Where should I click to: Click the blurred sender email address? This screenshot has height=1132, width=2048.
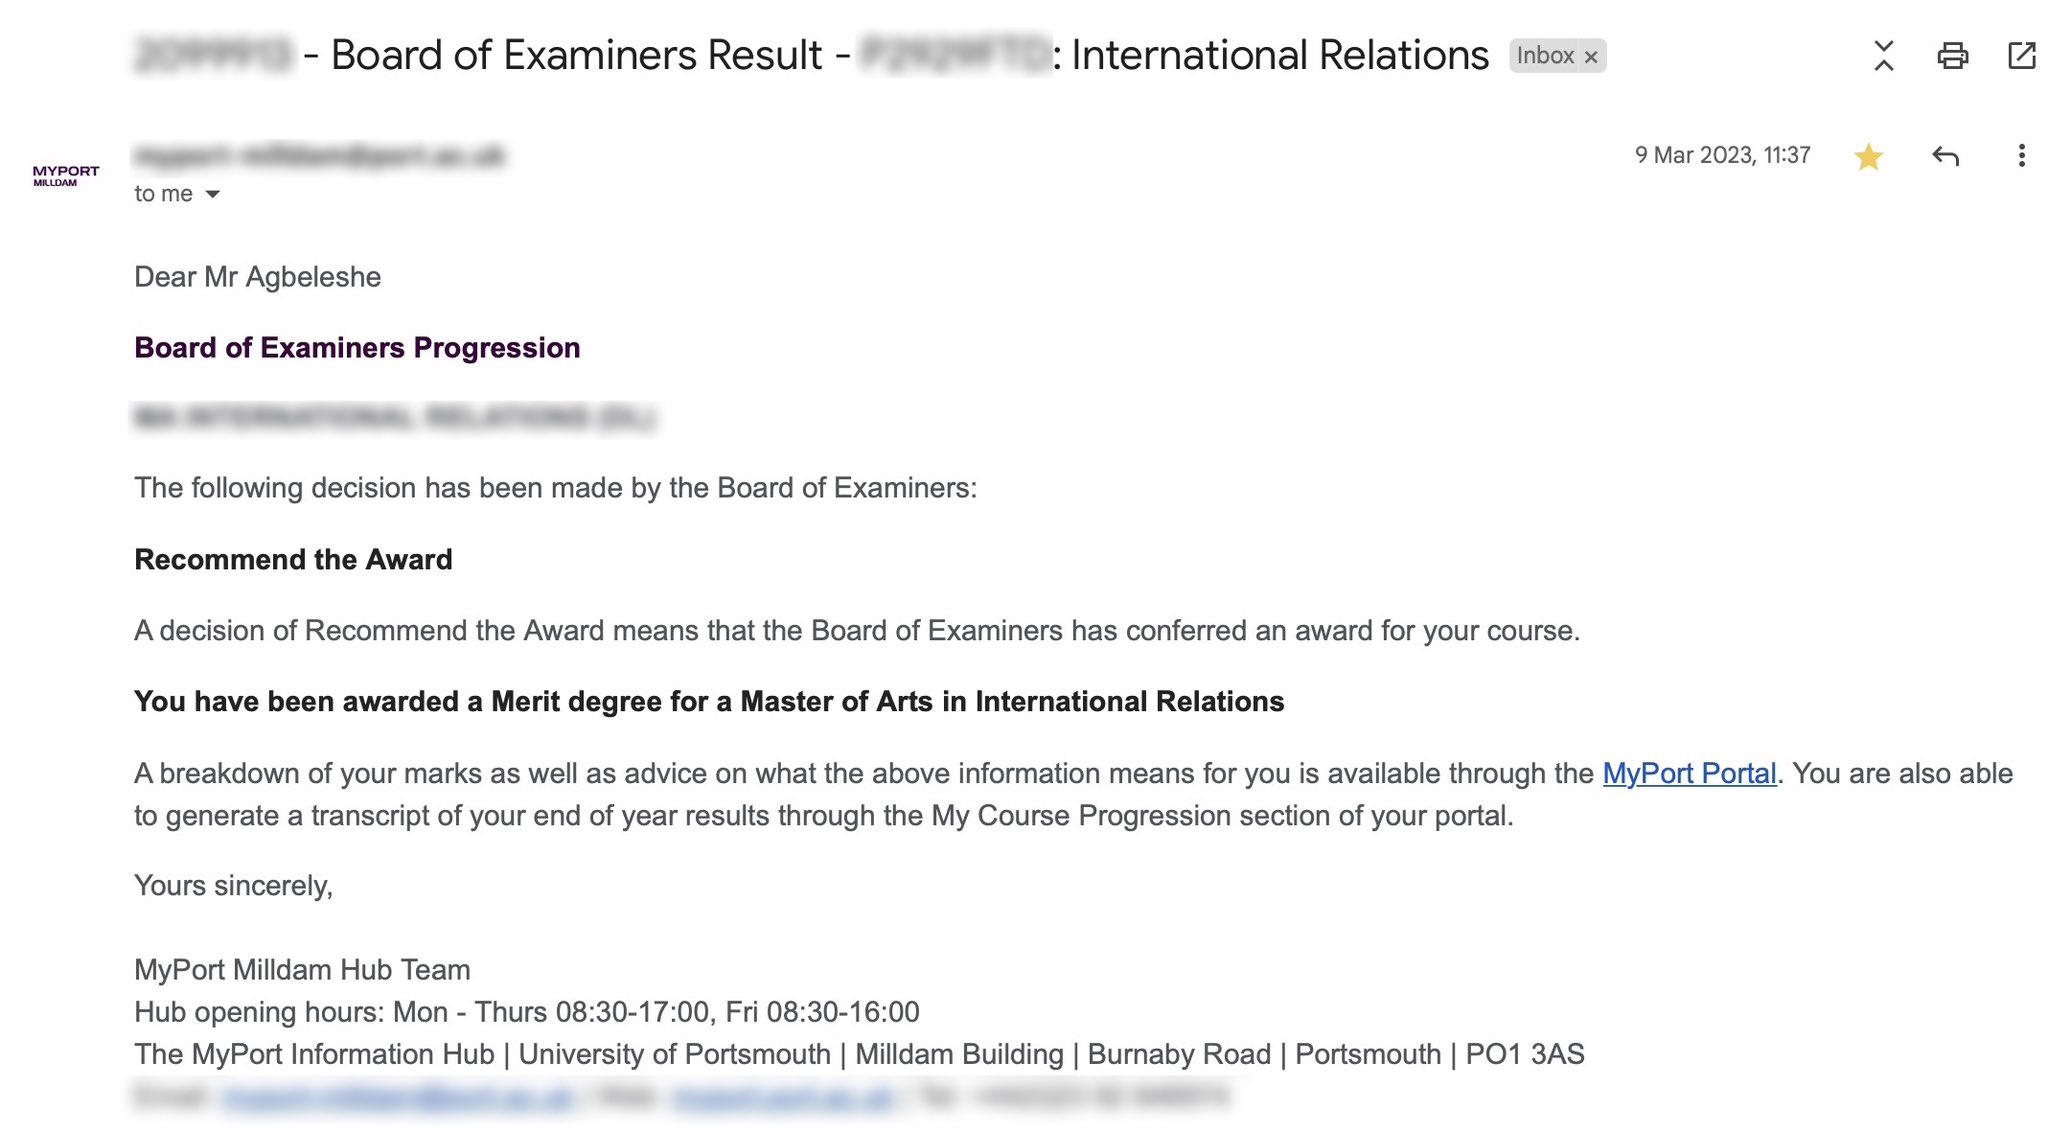(320, 156)
